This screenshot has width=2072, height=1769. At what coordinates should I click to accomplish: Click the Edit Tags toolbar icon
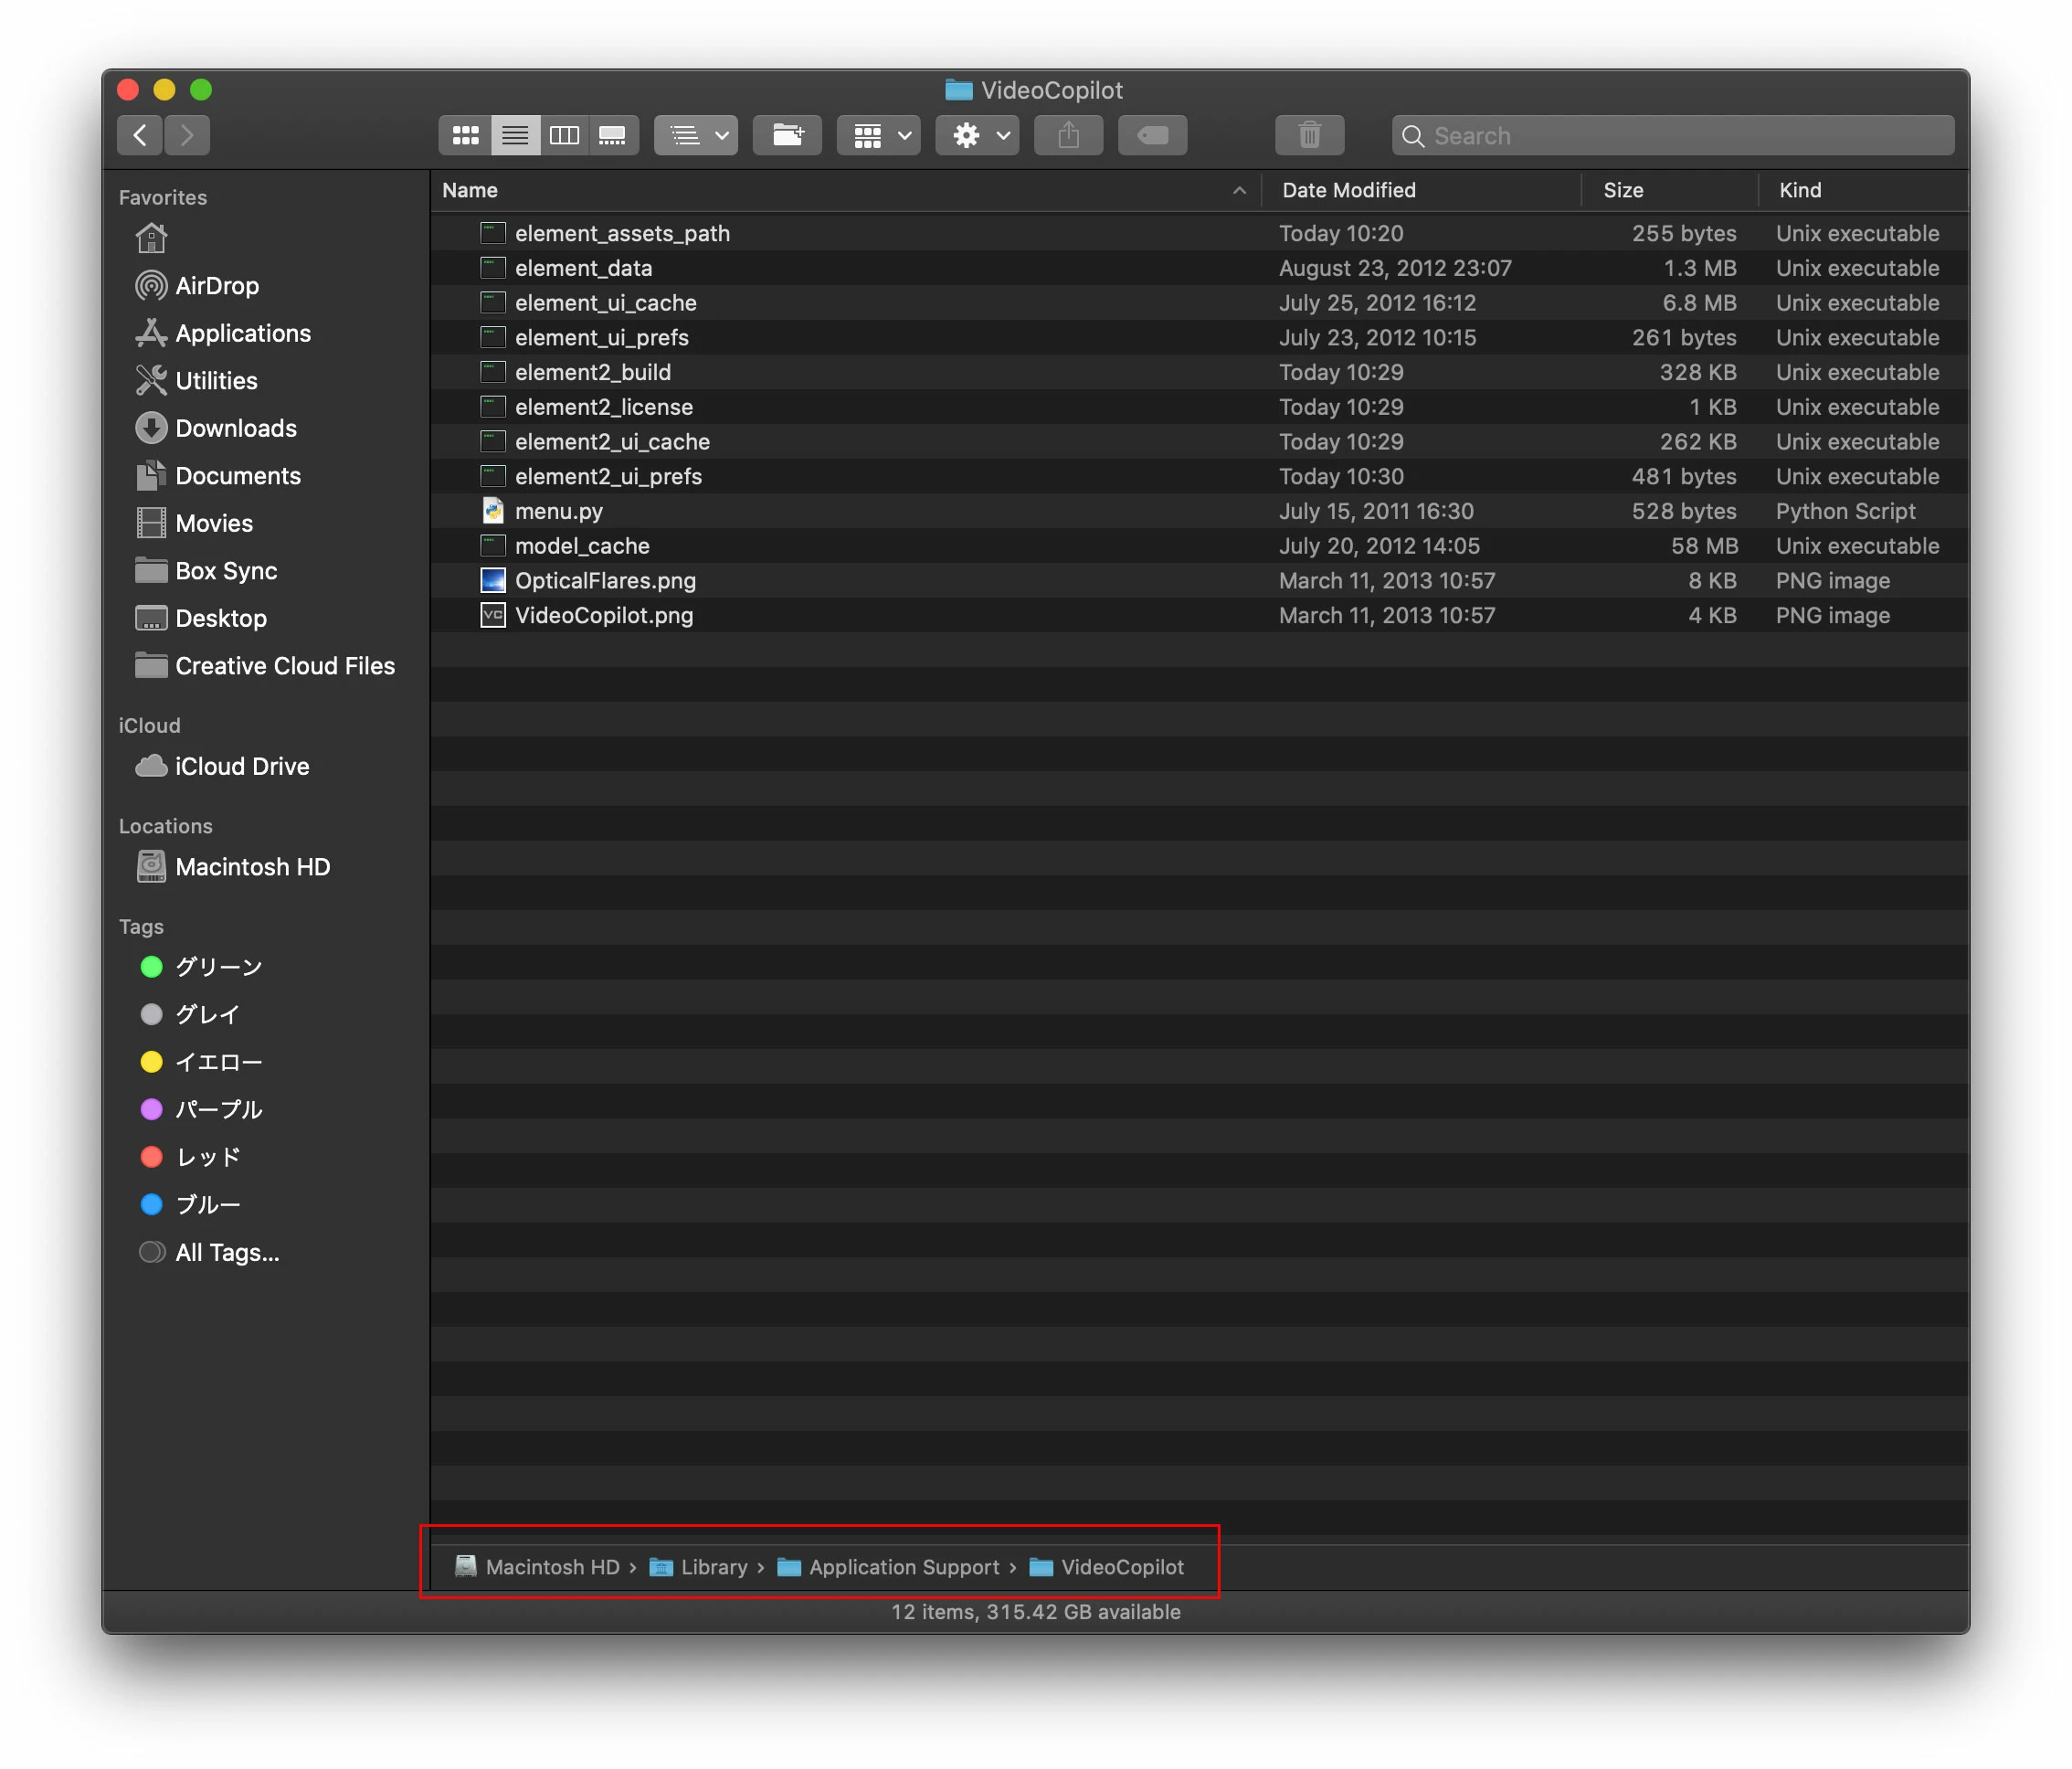point(1152,135)
